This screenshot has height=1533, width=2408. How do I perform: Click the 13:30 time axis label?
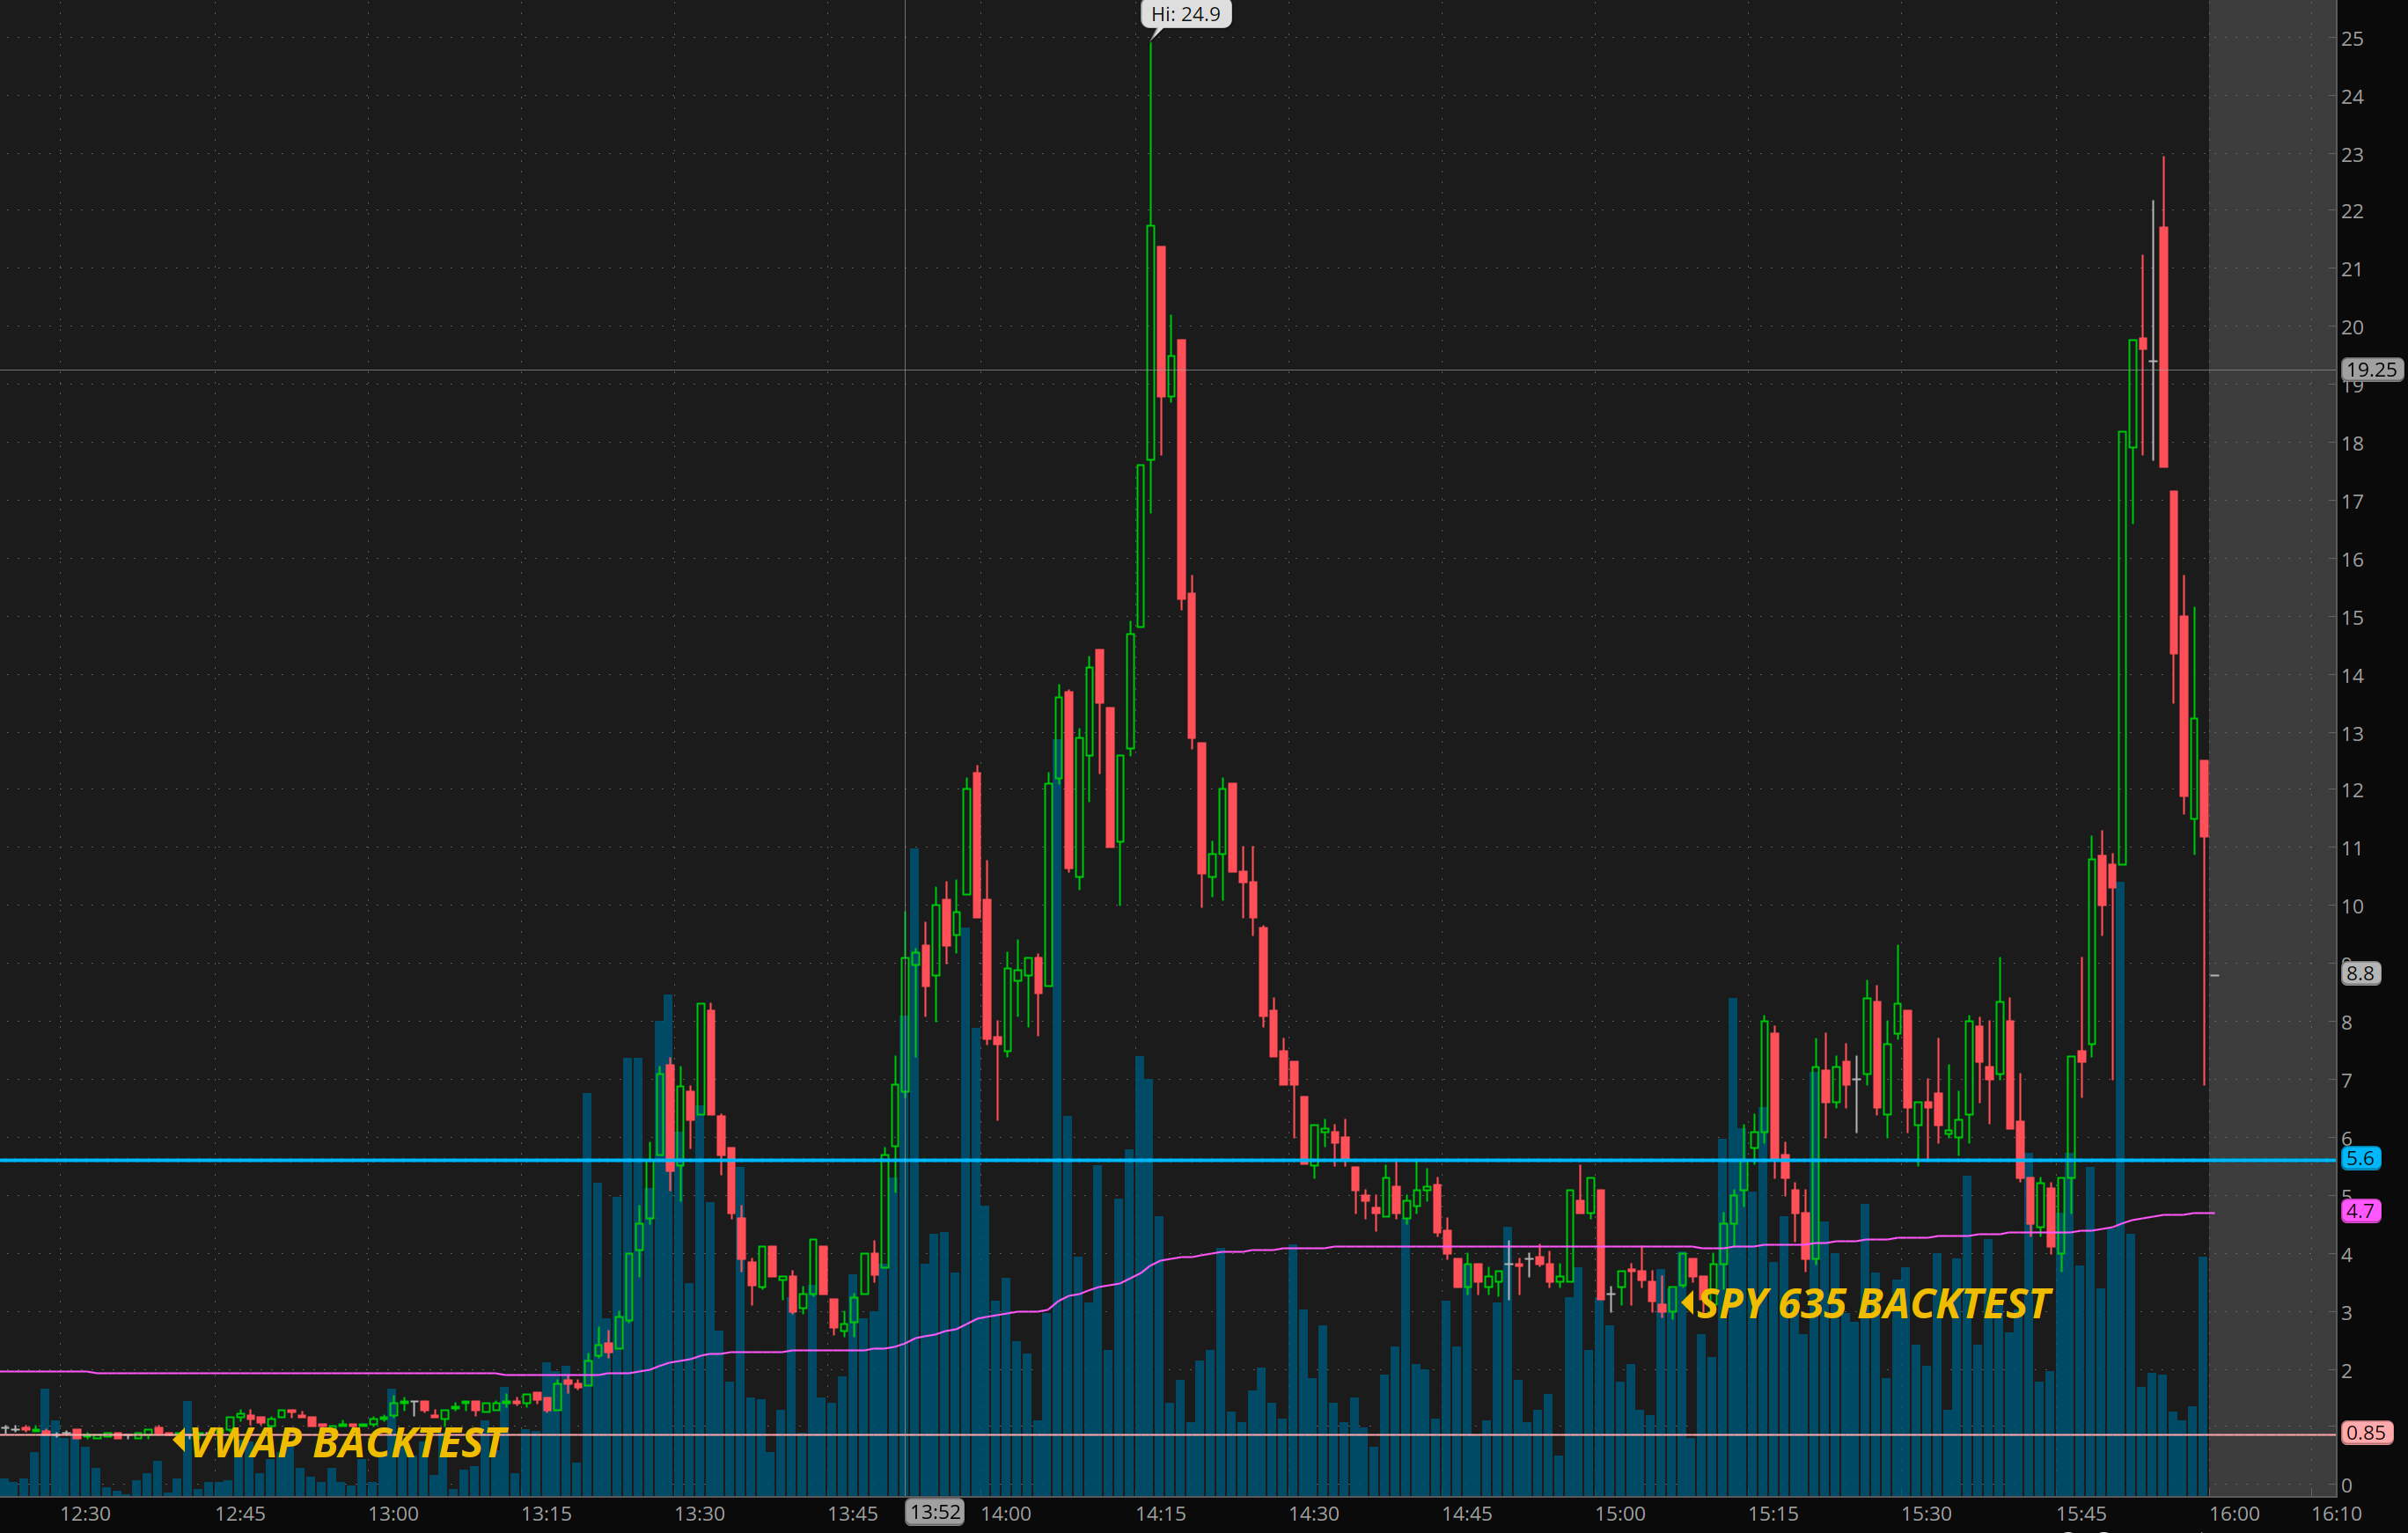[x=699, y=1514]
